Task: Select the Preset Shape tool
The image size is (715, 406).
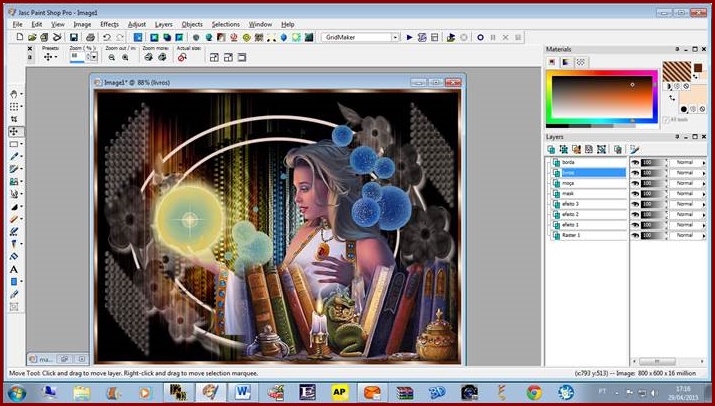Action: point(14,281)
